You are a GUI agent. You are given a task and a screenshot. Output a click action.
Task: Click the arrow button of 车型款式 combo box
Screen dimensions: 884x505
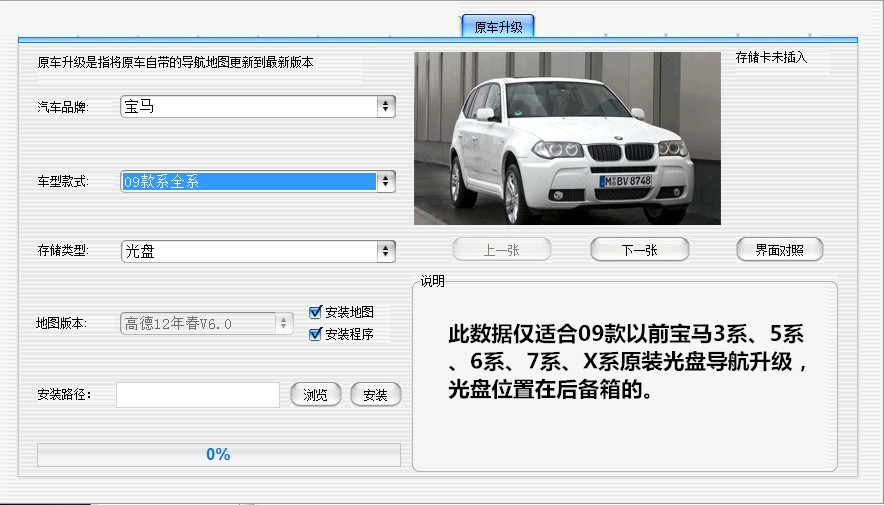[x=386, y=181]
